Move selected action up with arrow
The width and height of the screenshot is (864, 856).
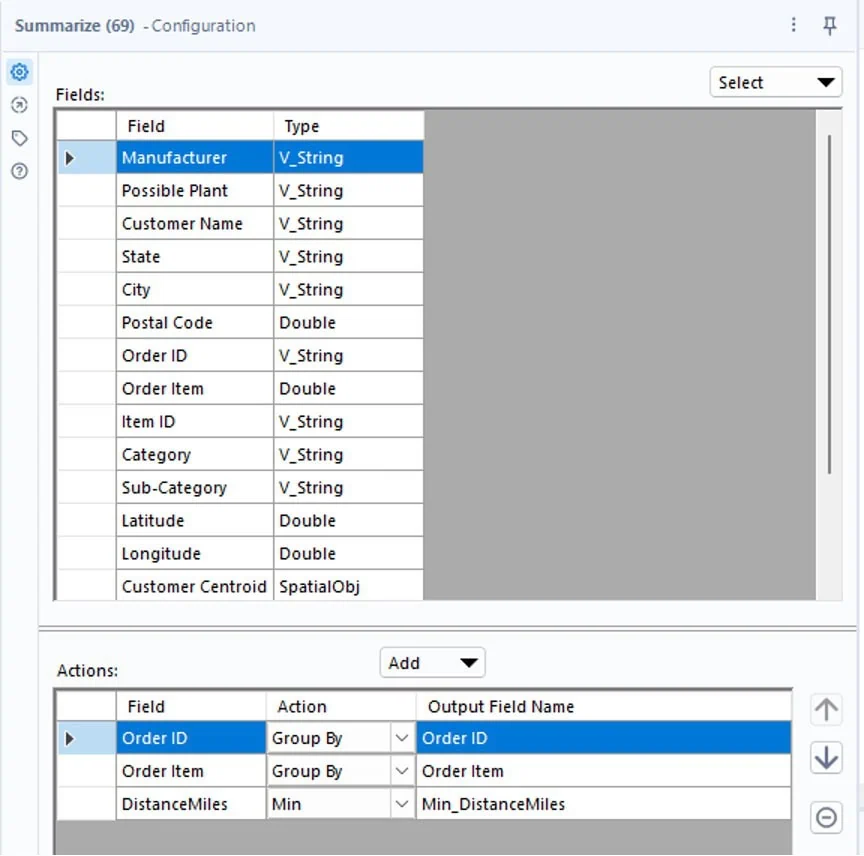(x=826, y=710)
